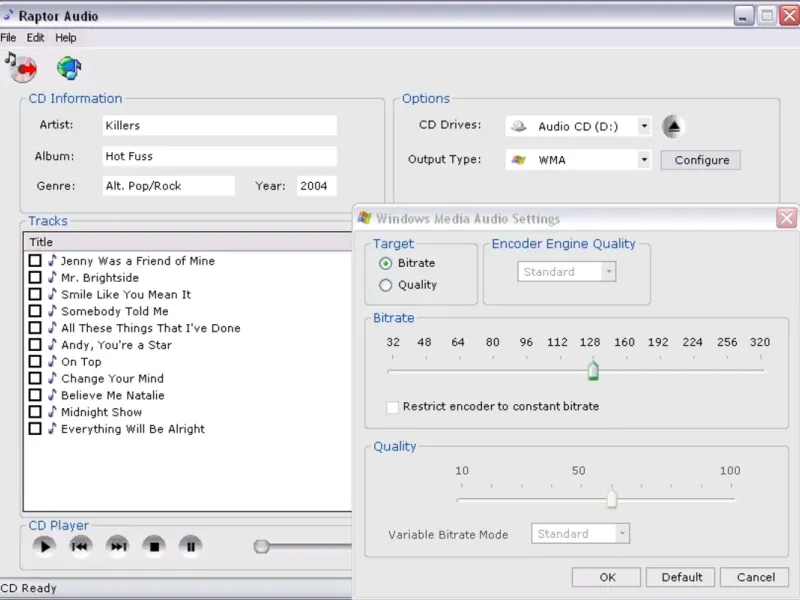
Task: Skip to the next track button
Action: [x=117, y=546]
